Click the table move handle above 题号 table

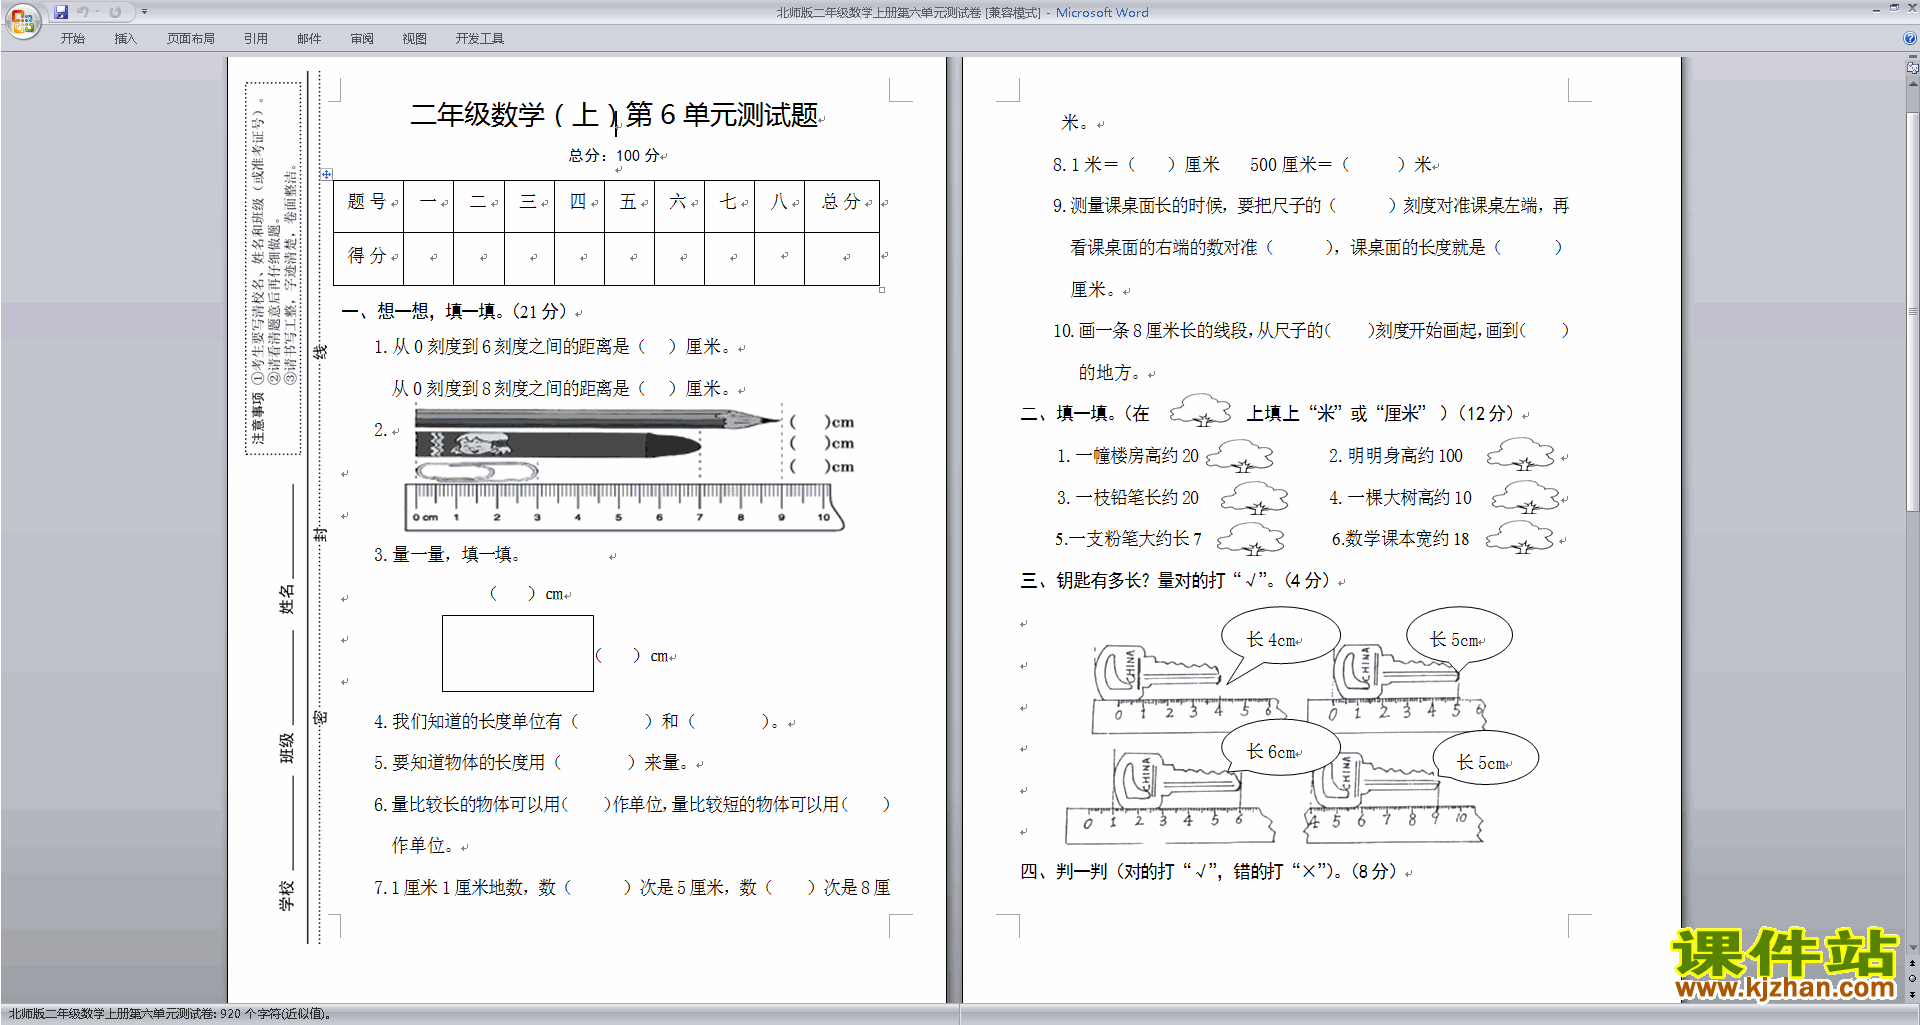(x=327, y=174)
